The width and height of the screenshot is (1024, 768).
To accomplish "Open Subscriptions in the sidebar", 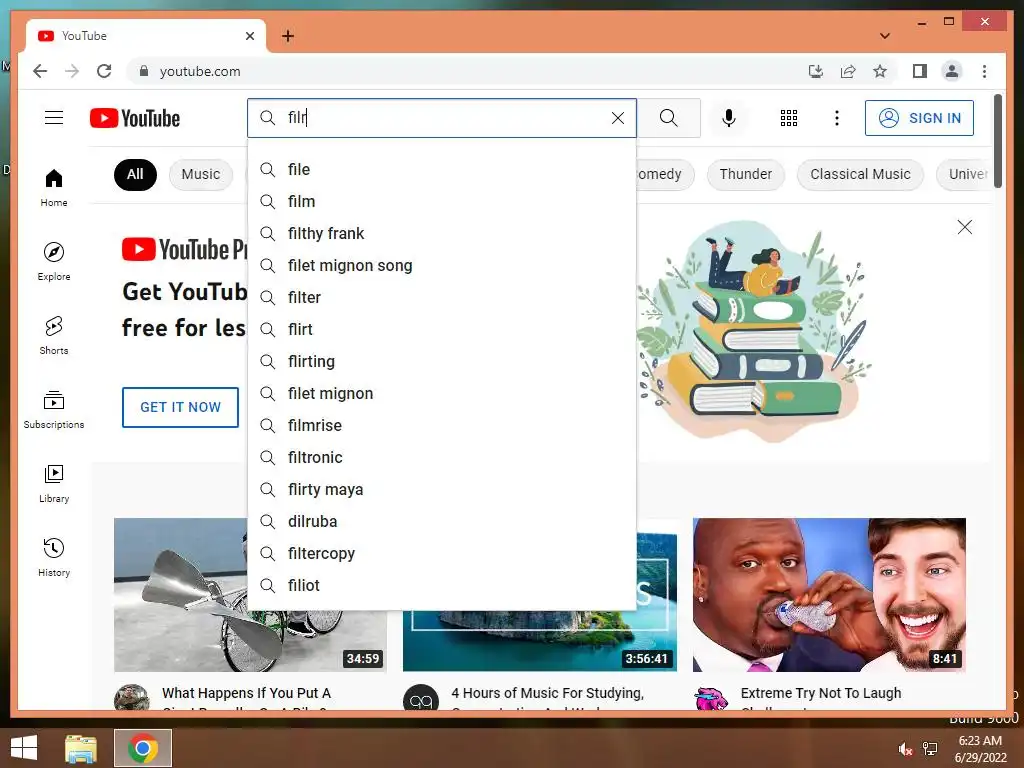I will 54,409.
